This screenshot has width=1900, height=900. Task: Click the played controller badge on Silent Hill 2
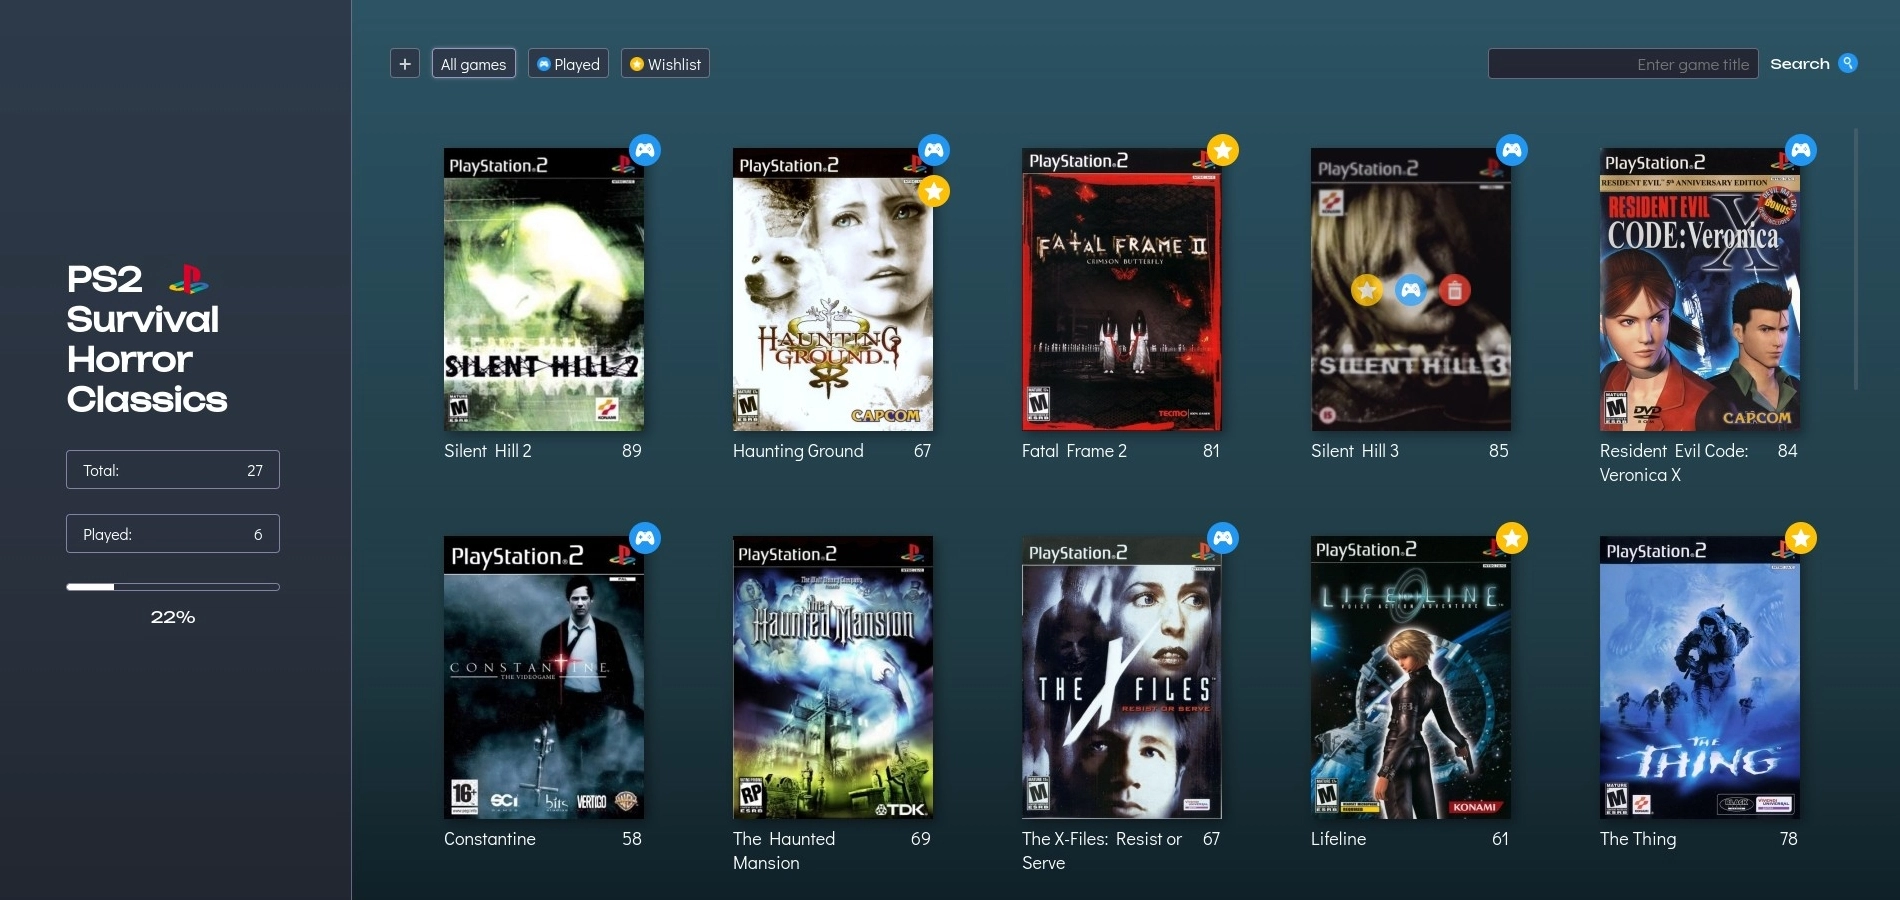pos(645,150)
